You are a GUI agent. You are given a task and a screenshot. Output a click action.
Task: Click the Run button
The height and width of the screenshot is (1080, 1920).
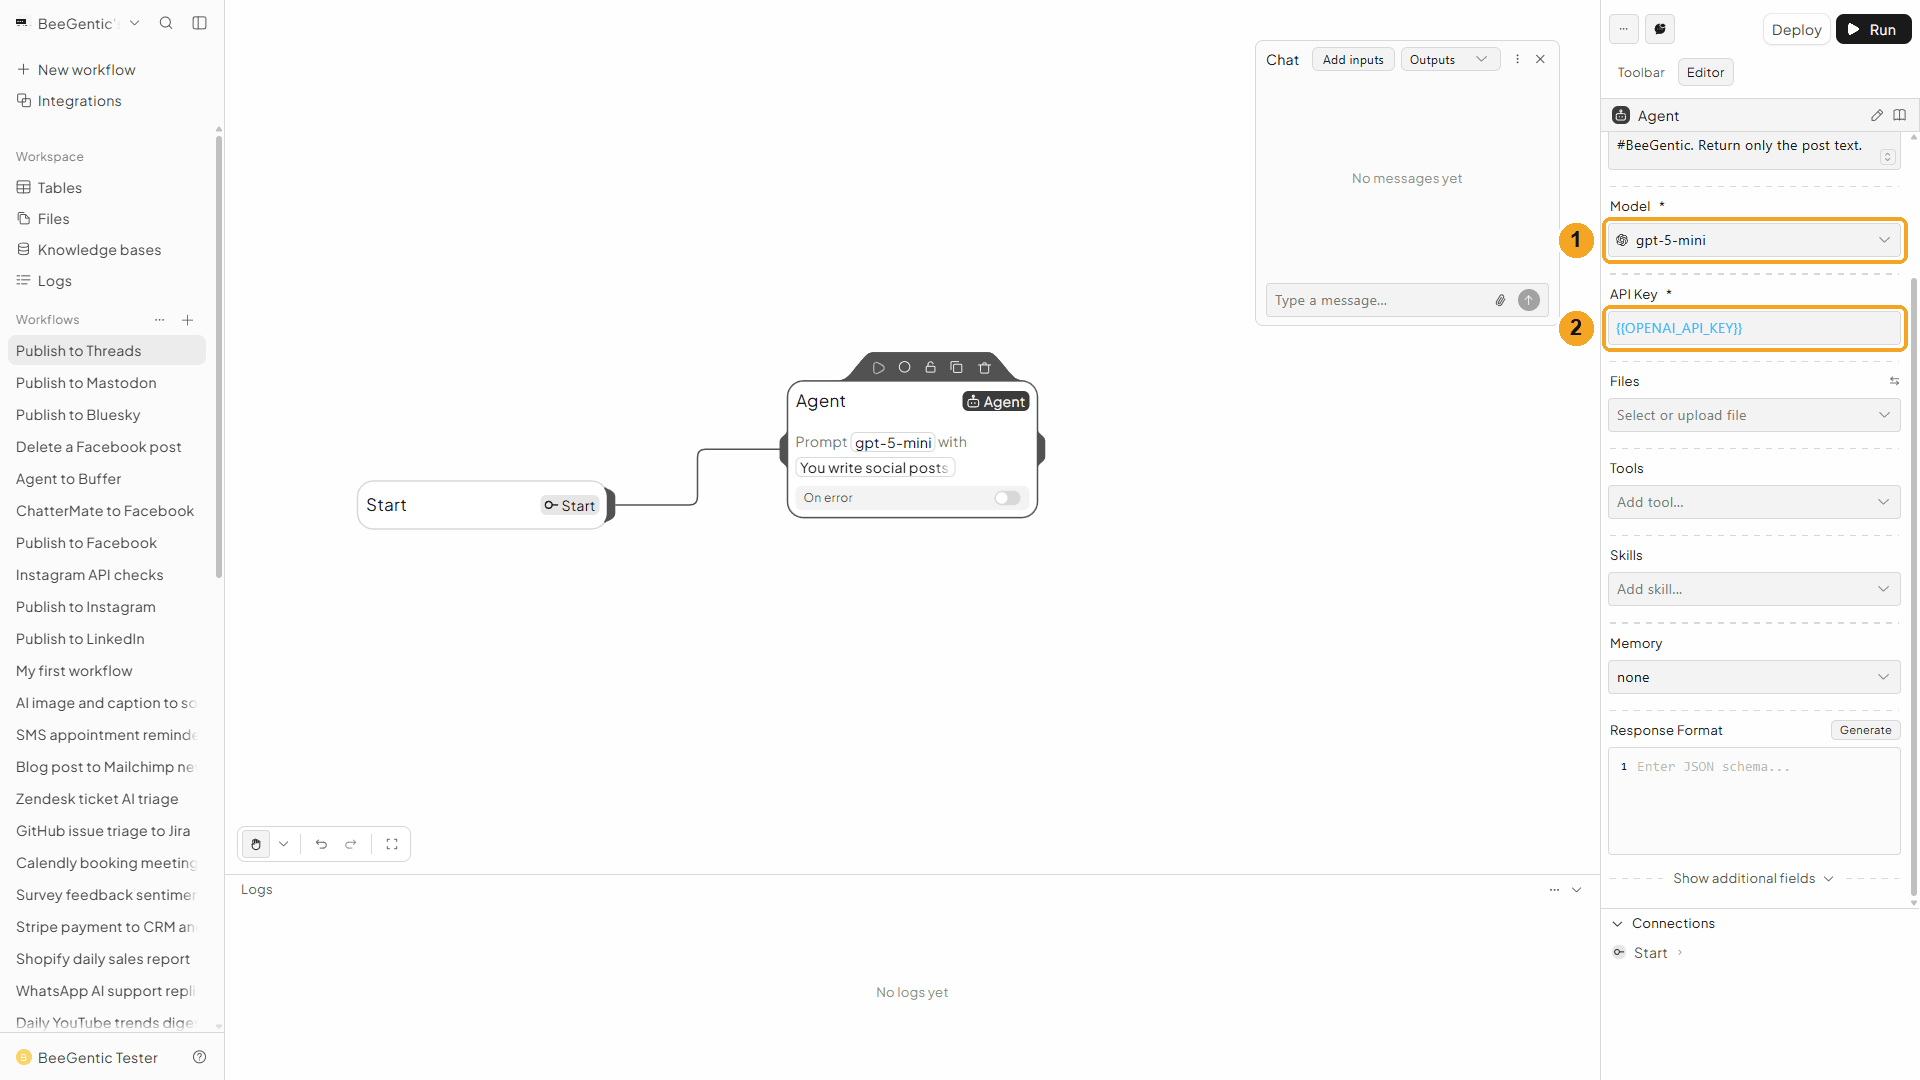pyautogui.click(x=1873, y=29)
